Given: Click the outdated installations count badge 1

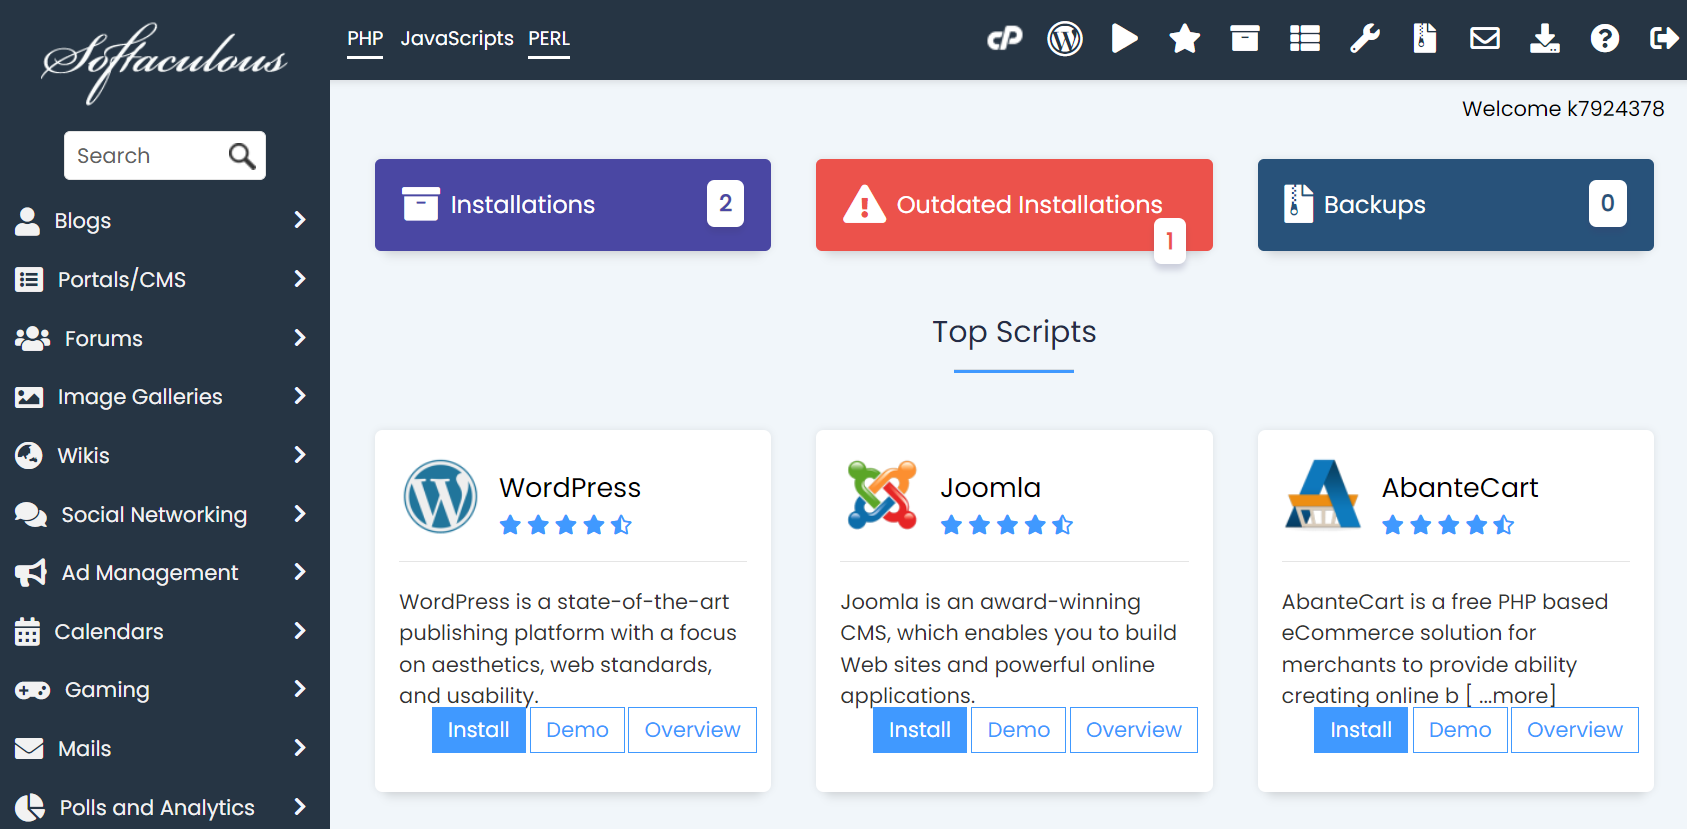Looking at the screenshot, I should (1170, 241).
